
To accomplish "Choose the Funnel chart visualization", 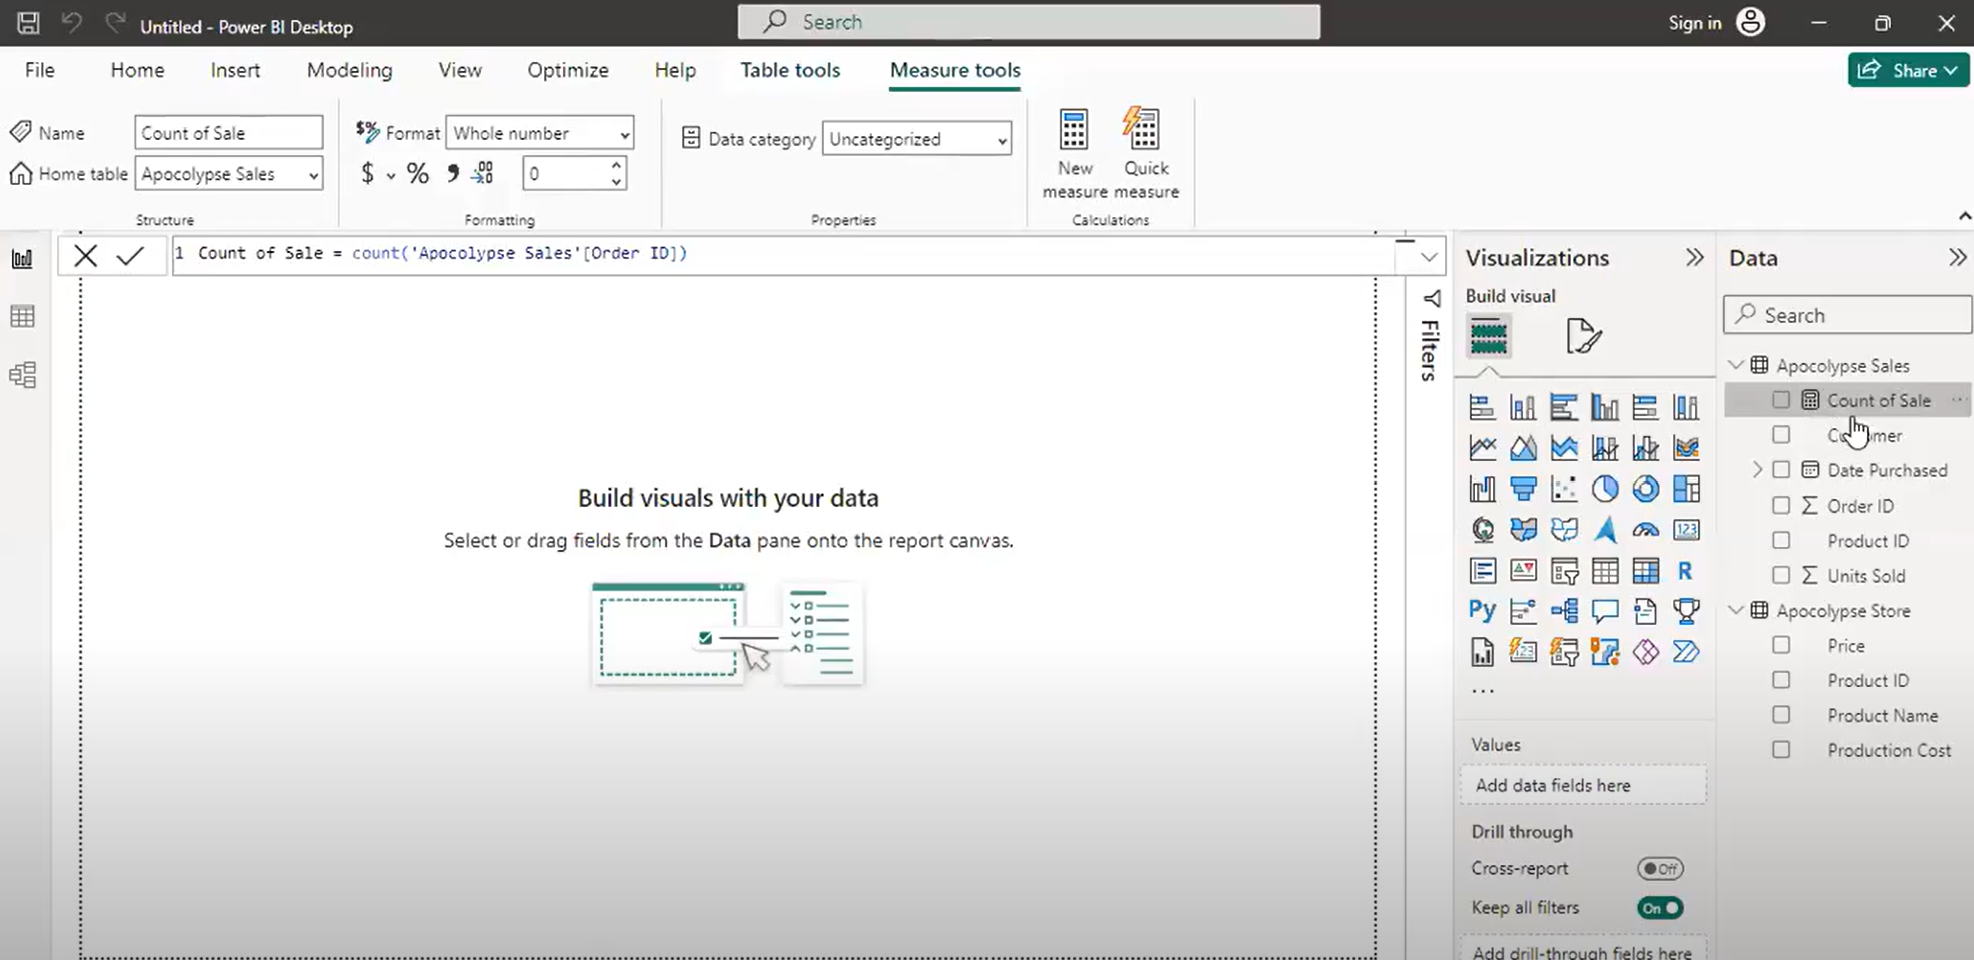I will pos(1524,489).
